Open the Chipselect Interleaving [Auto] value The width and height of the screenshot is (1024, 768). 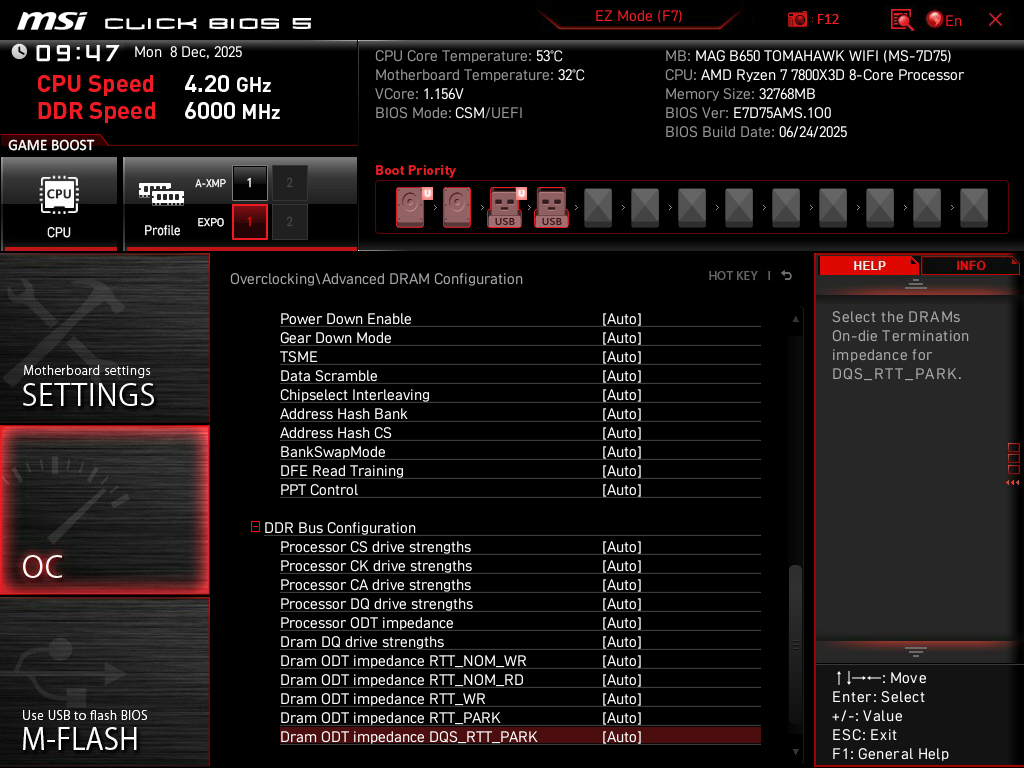(x=622, y=394)
